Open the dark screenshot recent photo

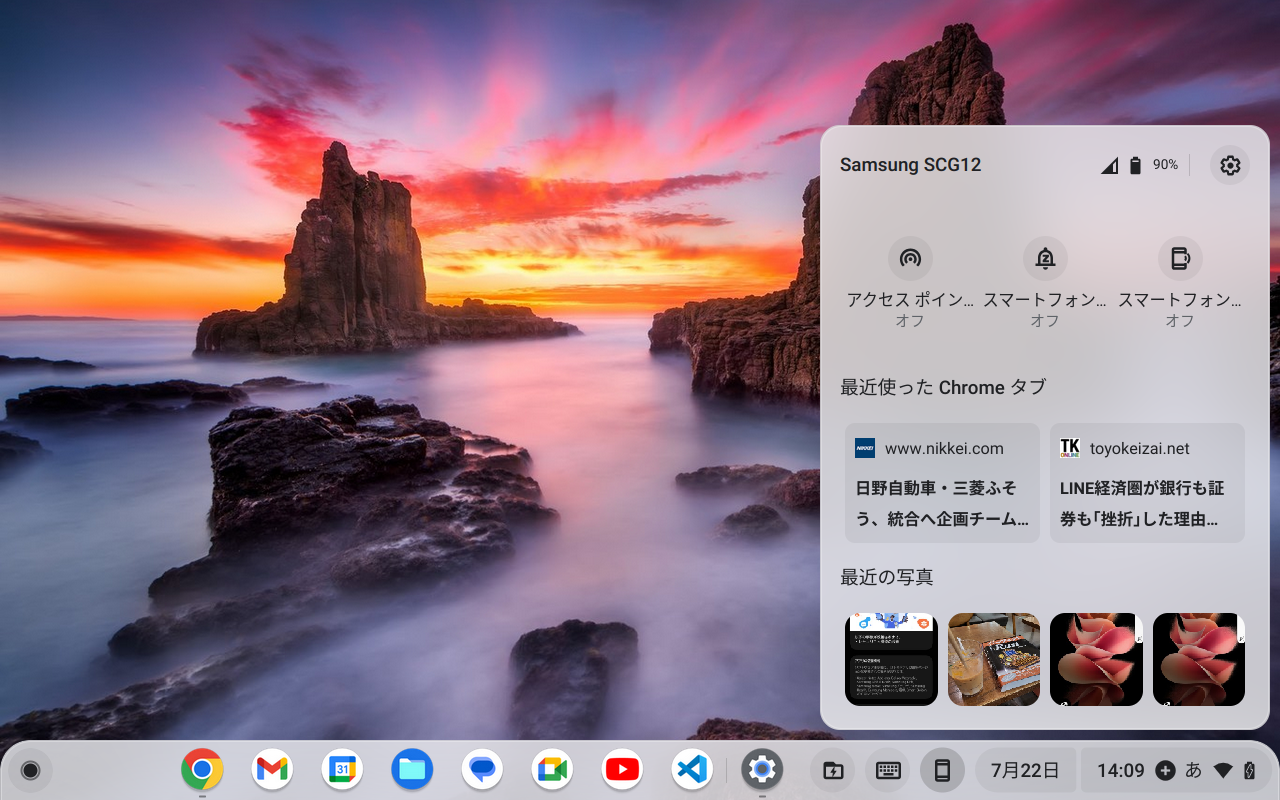coord(891,659)
